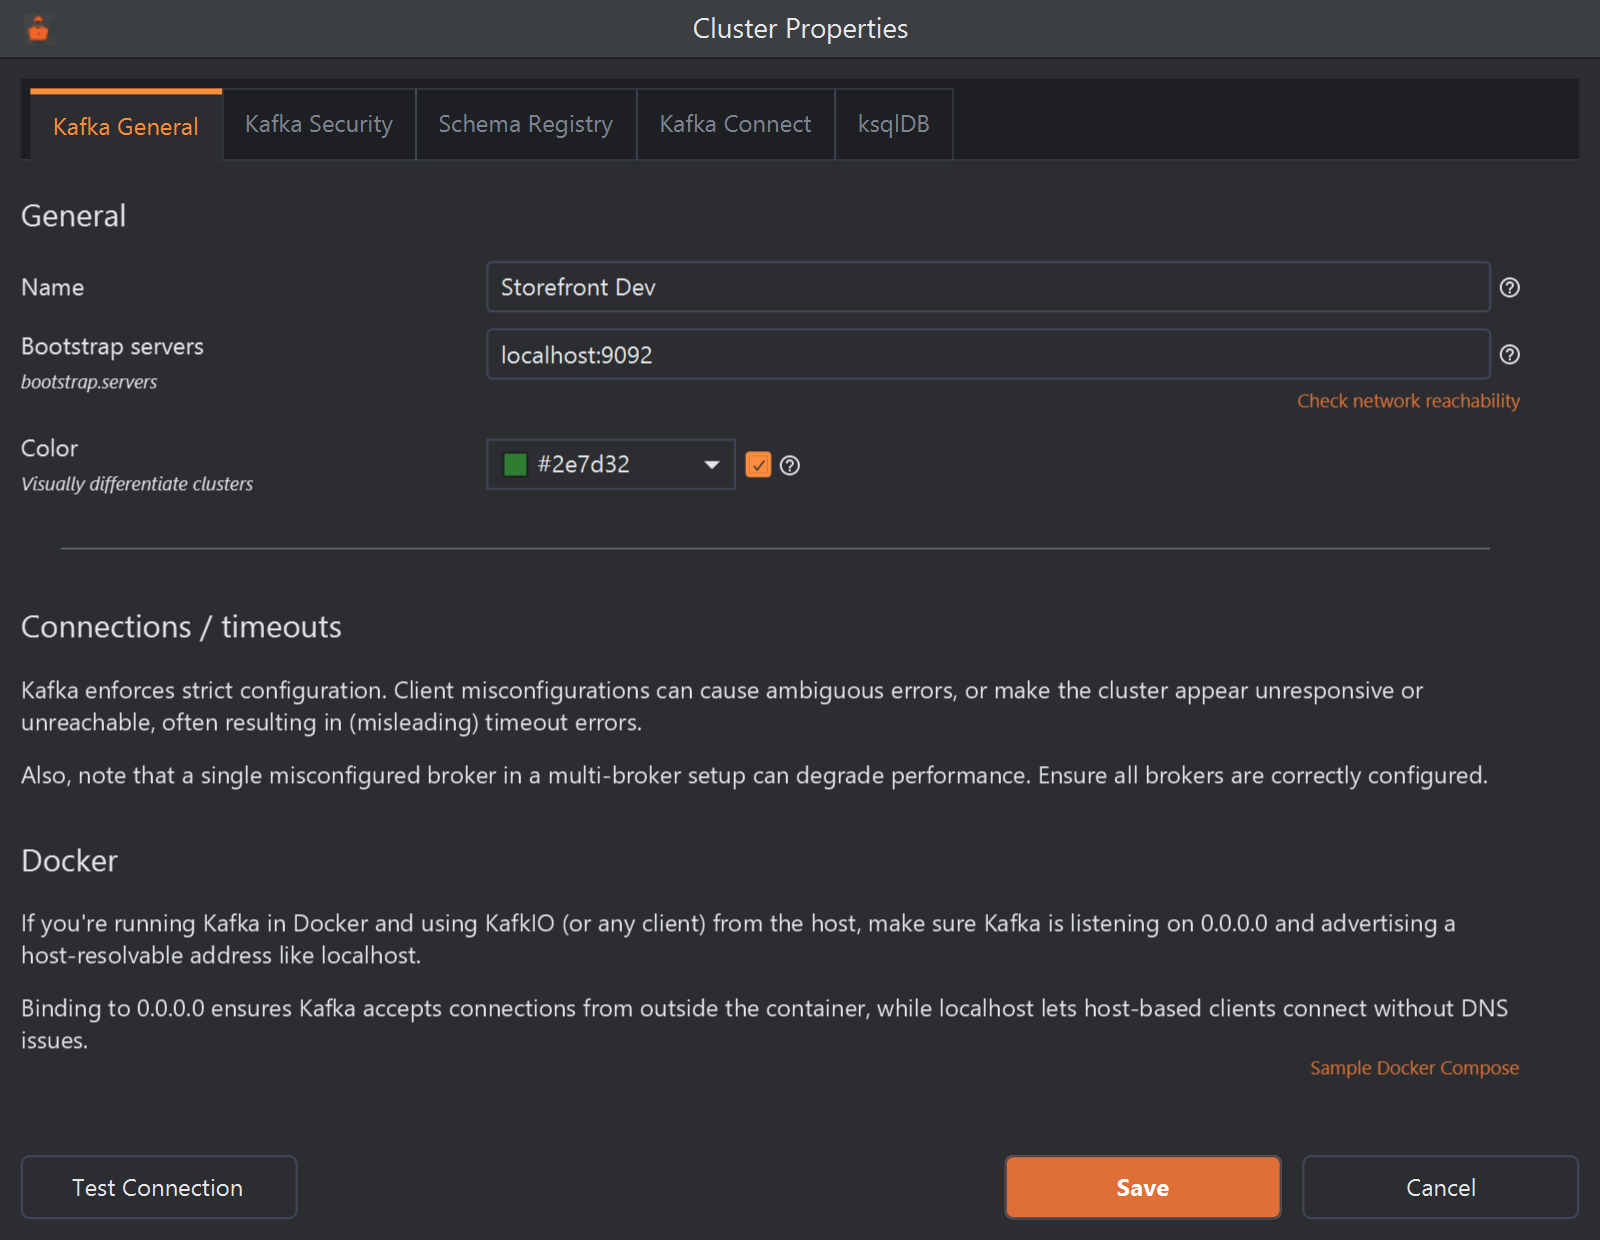Image resolution: width=1600 pixels, height=1240 pixels.
Task: Save the cluster properties
Action: pyautogui.click(x=1143, y=1187)
